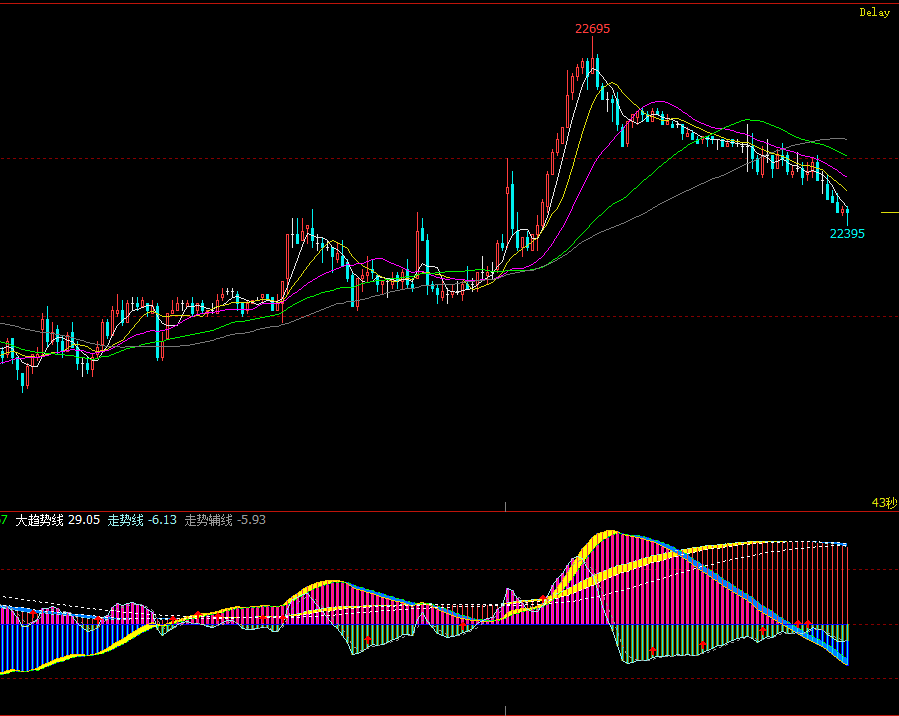Click the 22395 low price label
The height and width of the screenshot is (716, 899).
tap(847, 234)
